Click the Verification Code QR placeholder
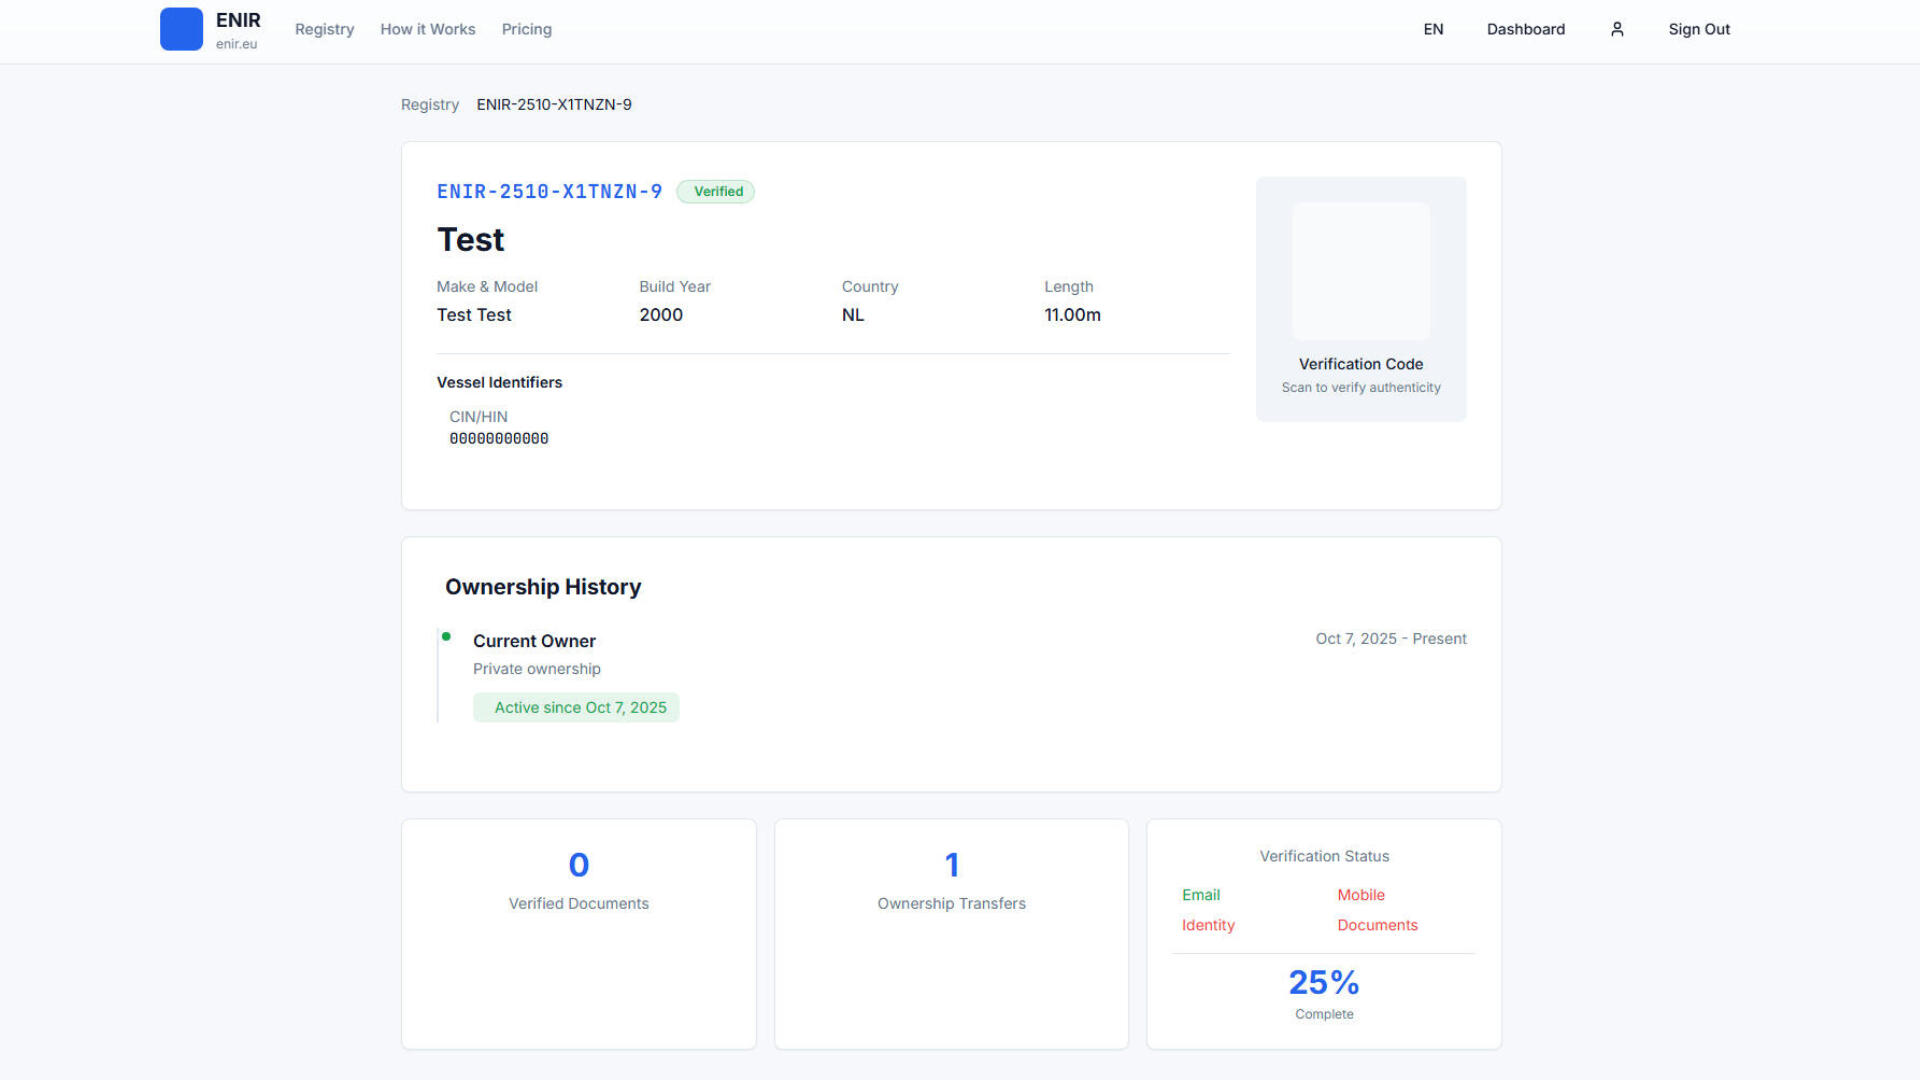1920x1080 pixels. click(1360, 271)
